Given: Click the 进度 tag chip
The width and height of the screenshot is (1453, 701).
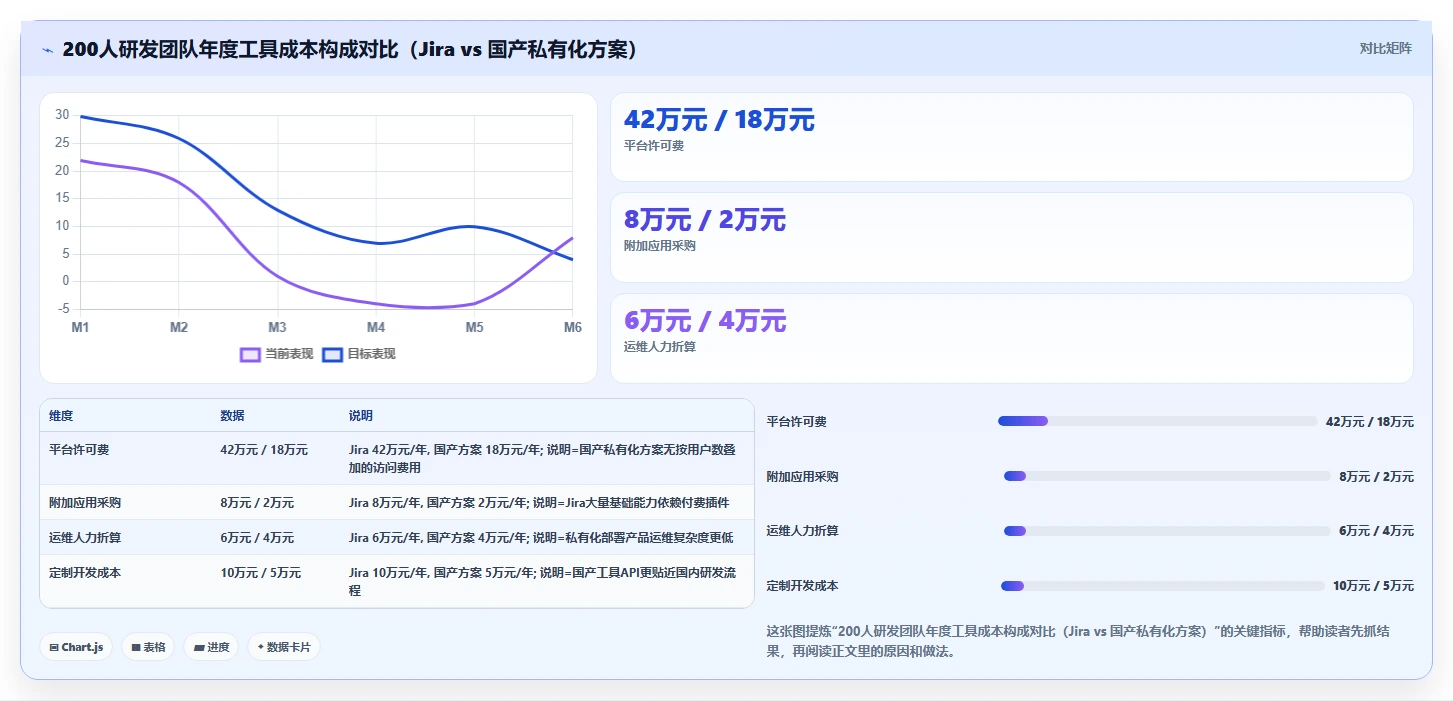Looking at the screenshot, I should (211, 647).
